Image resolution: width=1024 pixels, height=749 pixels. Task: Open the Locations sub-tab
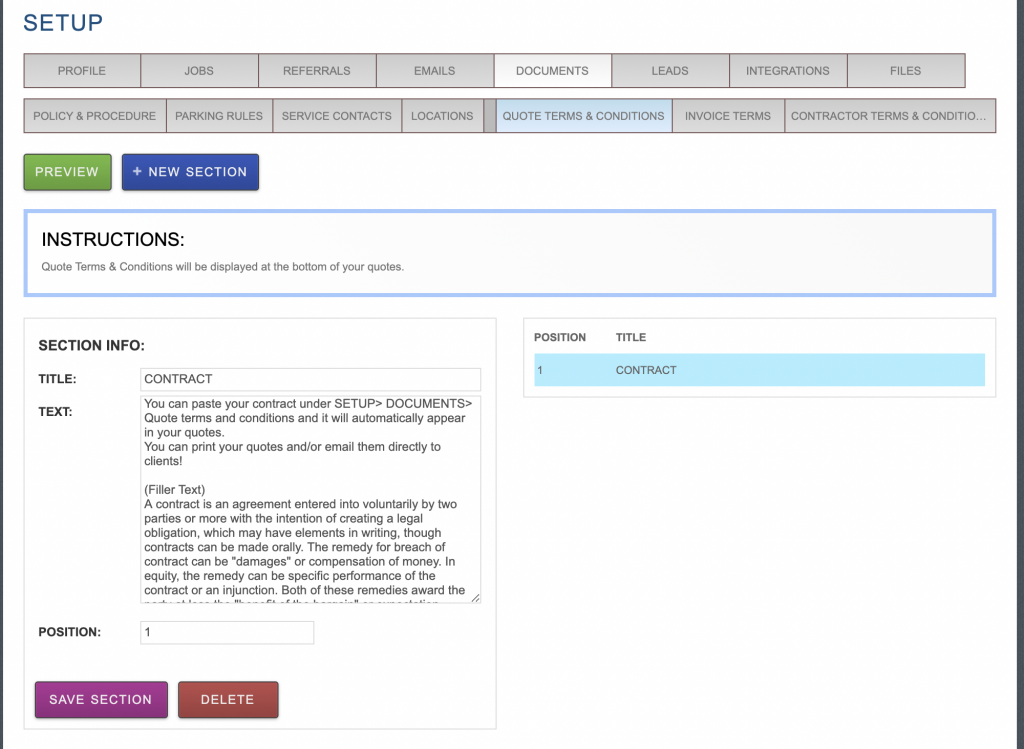click(x=442, y=116)
